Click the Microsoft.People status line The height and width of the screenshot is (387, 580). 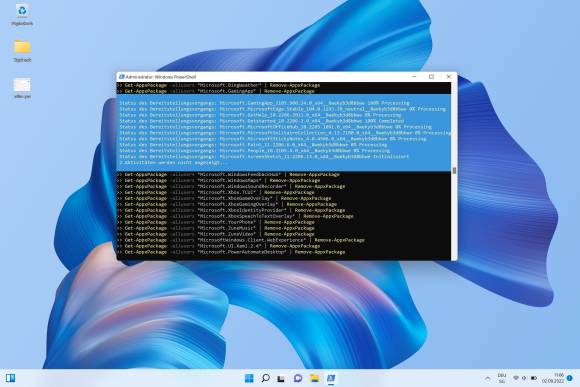[254, 151]
